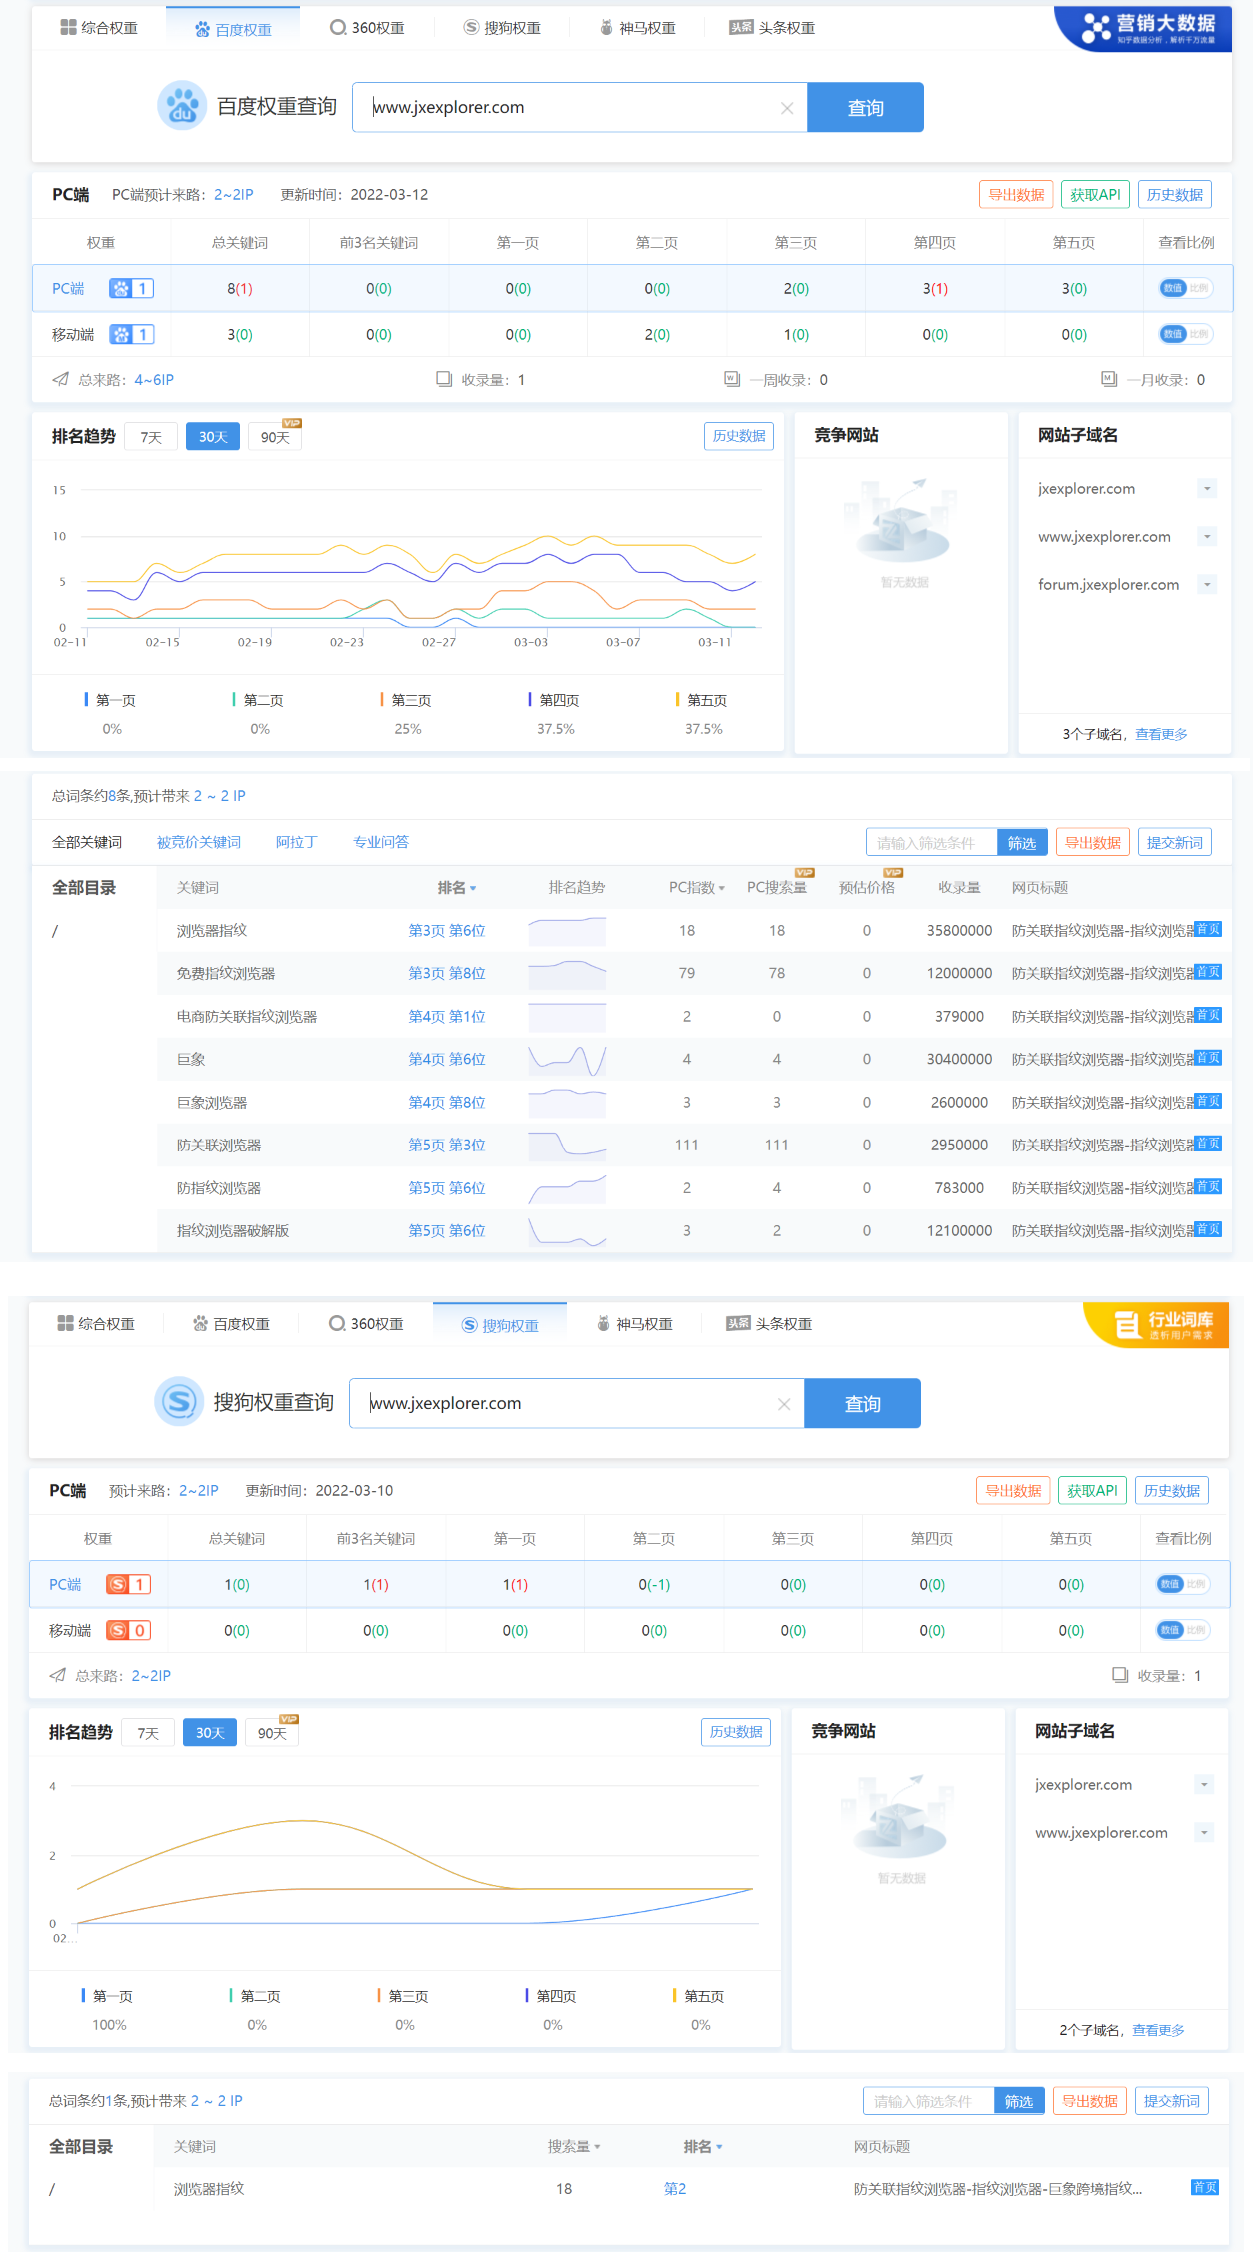Viewport: 1253px width, 2252px height.
Task: Click 筛选 in the Baidu keyword section
Action: point(1022,843)
